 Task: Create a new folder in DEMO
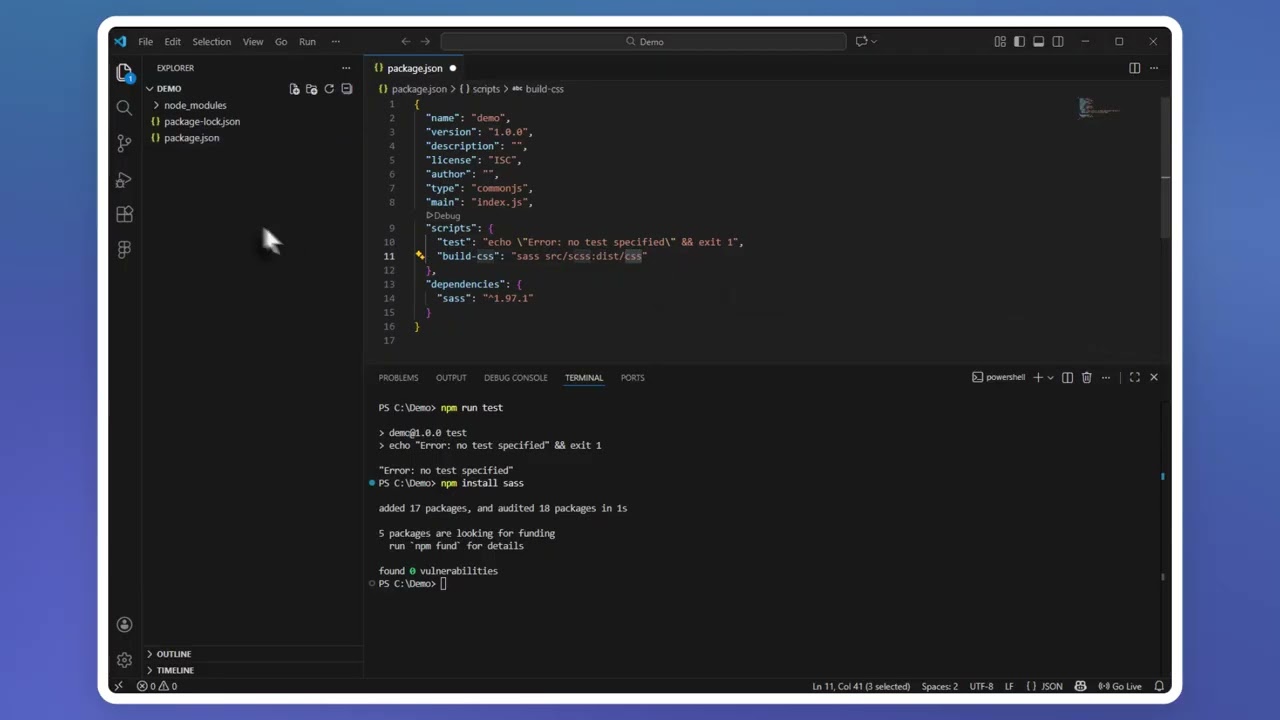click(311, 89)
